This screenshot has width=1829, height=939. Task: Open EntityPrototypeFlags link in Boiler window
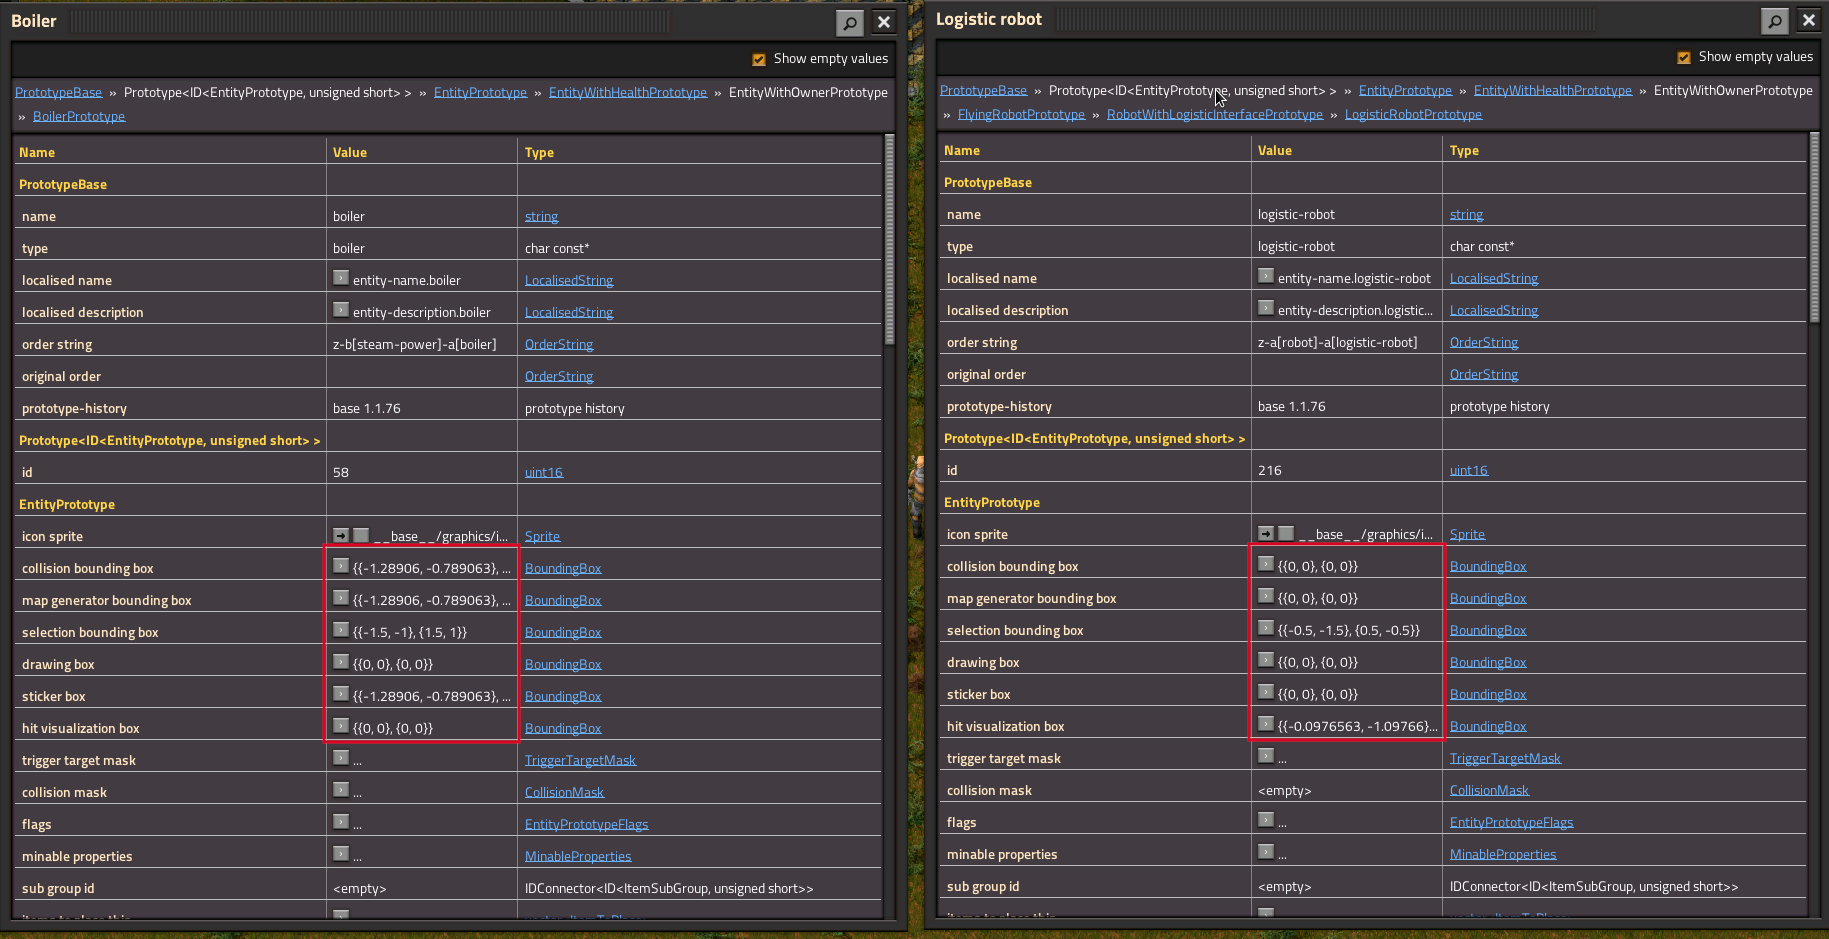(586, 824)
